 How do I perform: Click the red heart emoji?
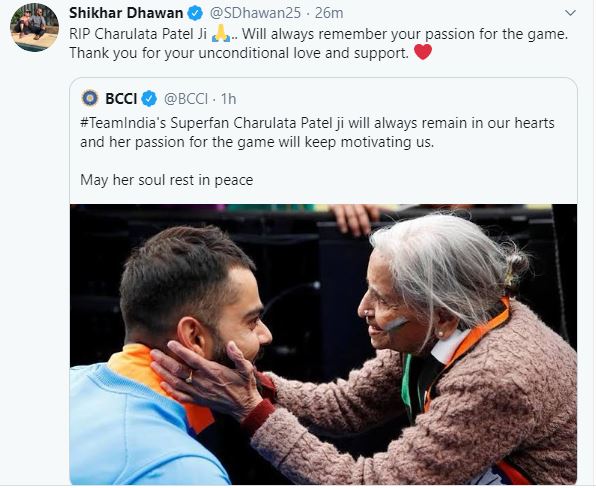coord(423,52)
